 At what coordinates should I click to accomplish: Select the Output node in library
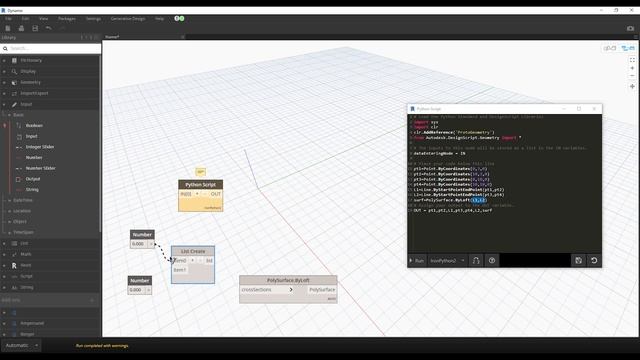33,179
